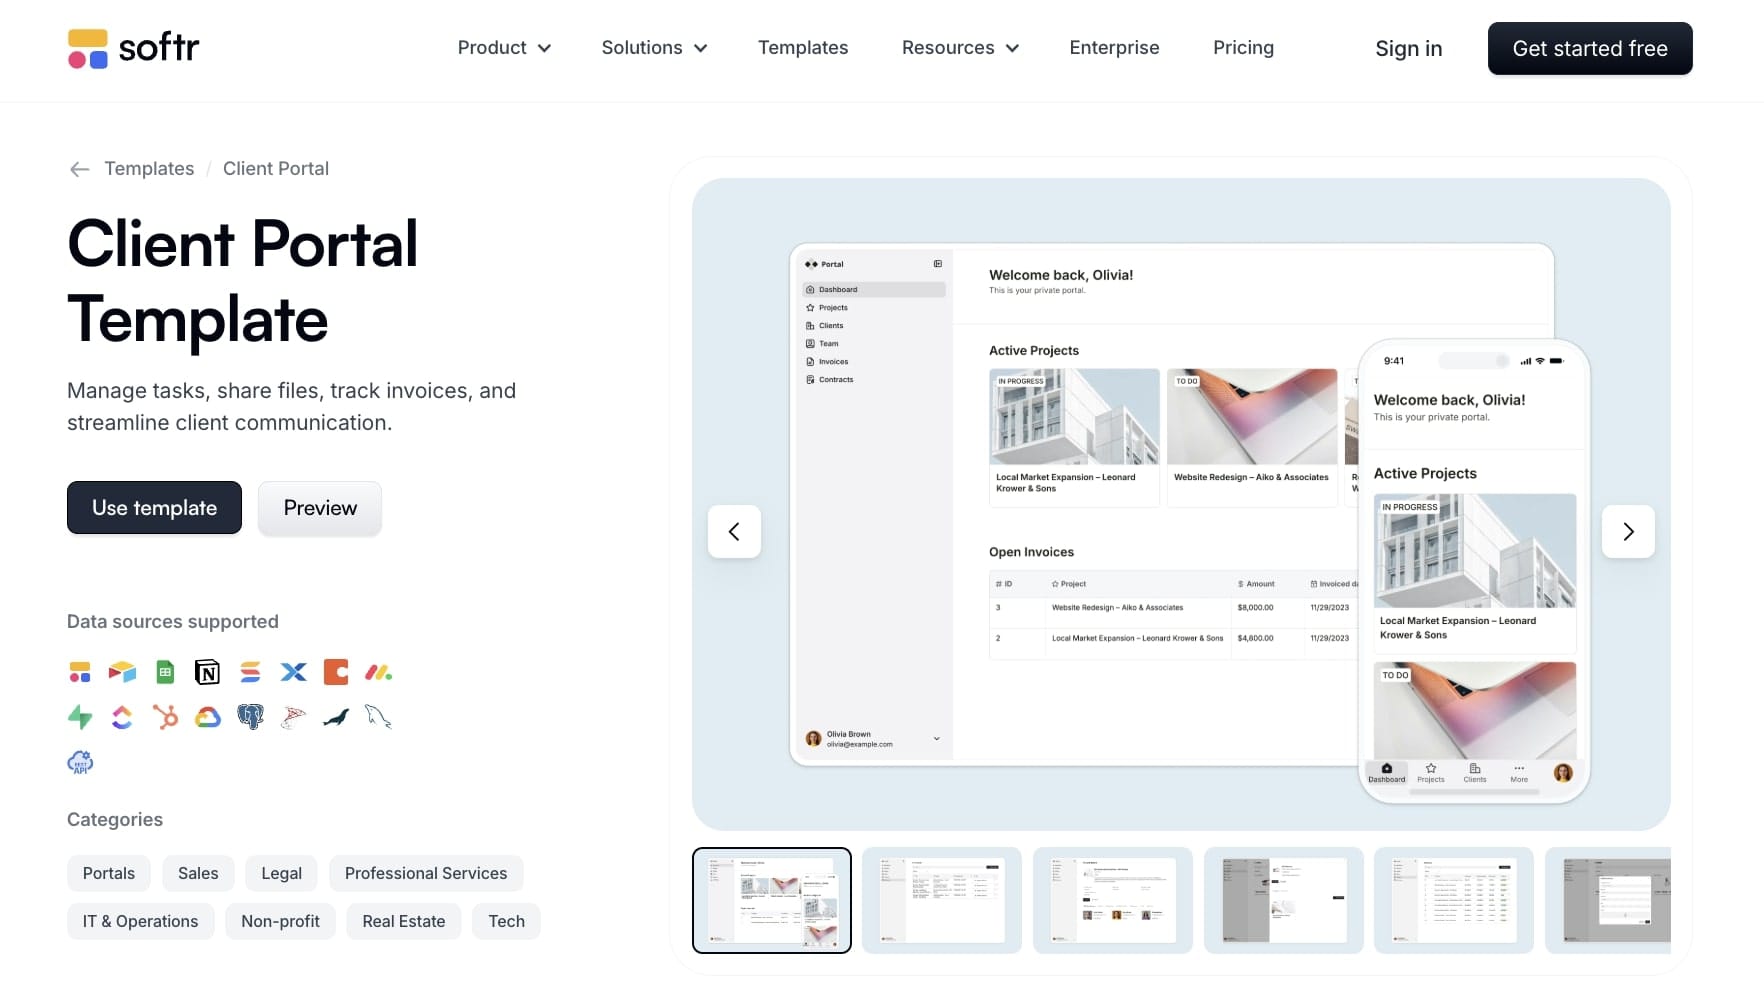Select the REST API data source icon
This screenshot has height=990, width=1764.
[x=80, y=762]
